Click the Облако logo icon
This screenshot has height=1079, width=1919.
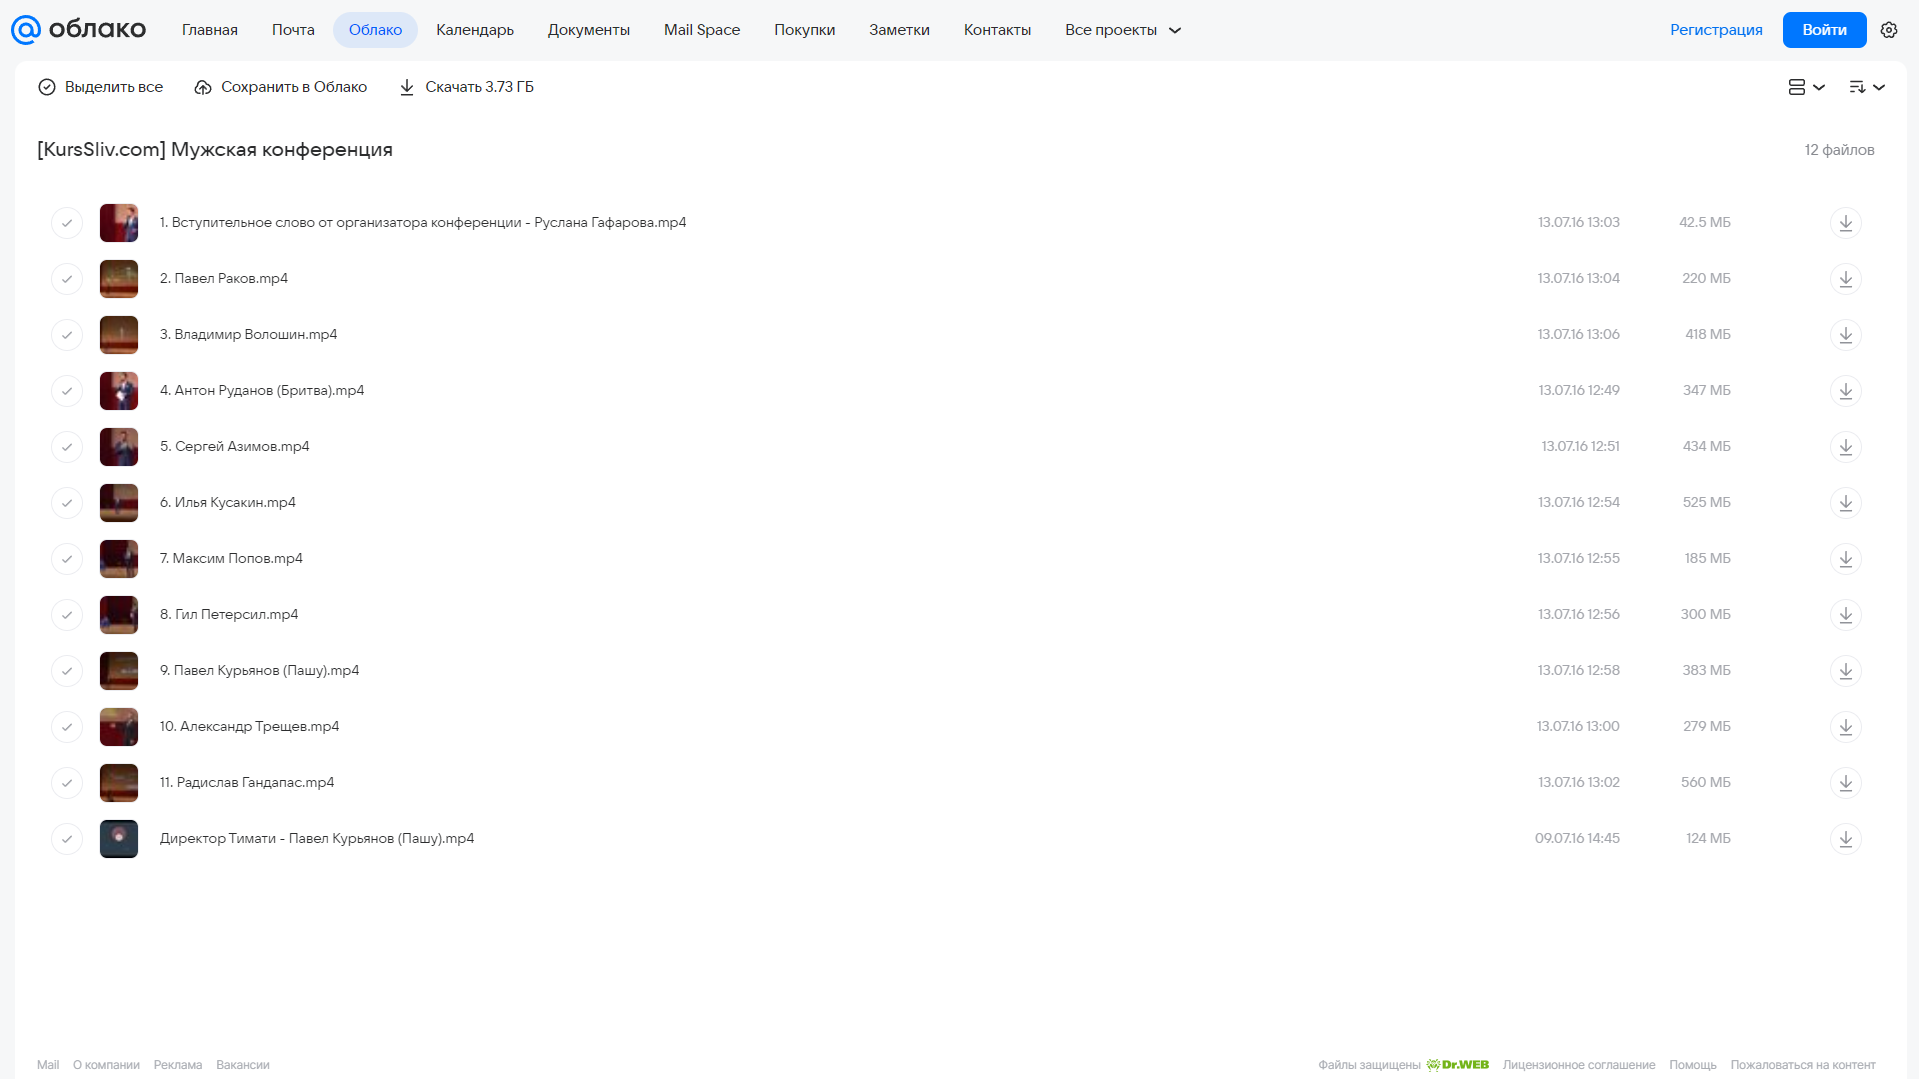point(26,30)
